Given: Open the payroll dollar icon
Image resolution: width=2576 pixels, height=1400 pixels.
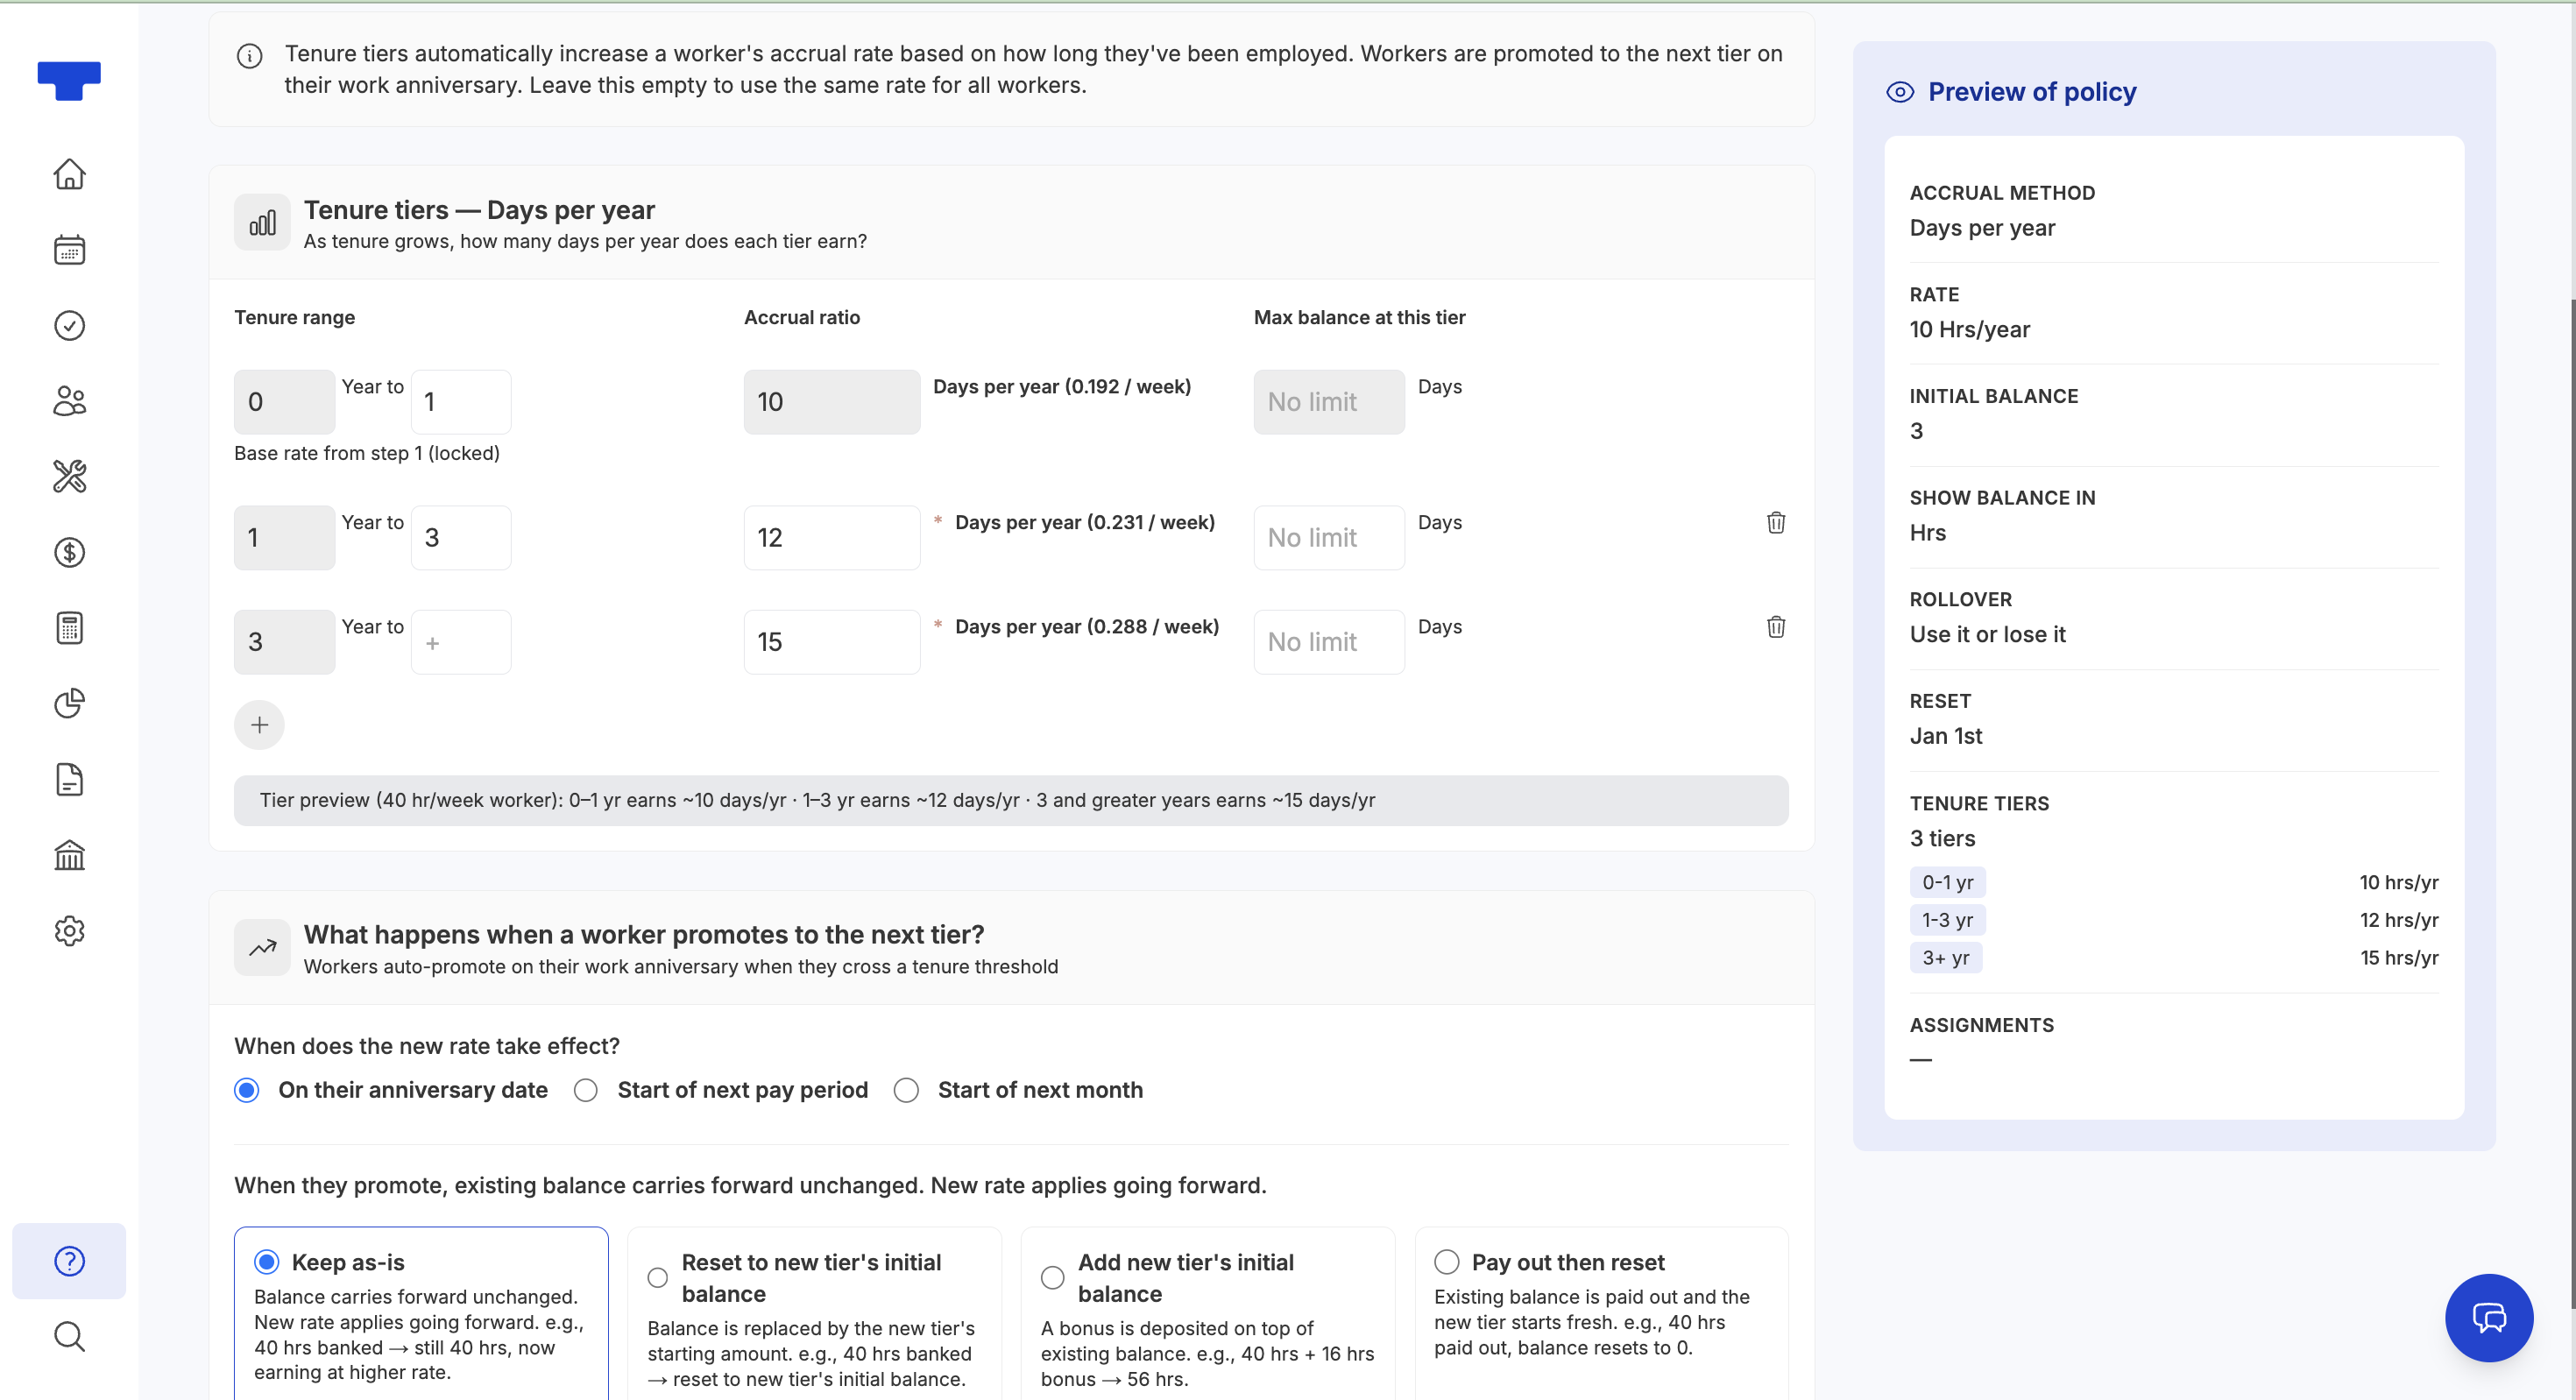Looking at the screenshot, I should click(x=69, y=553).
